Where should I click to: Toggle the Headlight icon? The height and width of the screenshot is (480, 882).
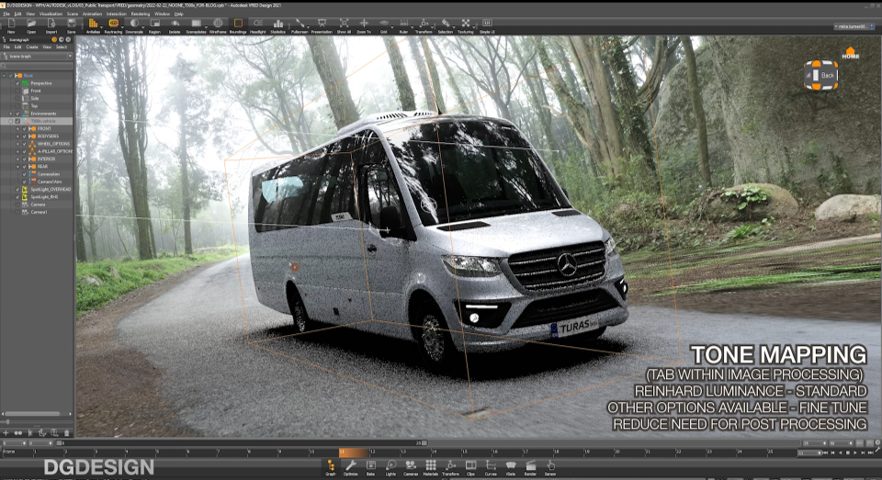click(x=258, y=25)
